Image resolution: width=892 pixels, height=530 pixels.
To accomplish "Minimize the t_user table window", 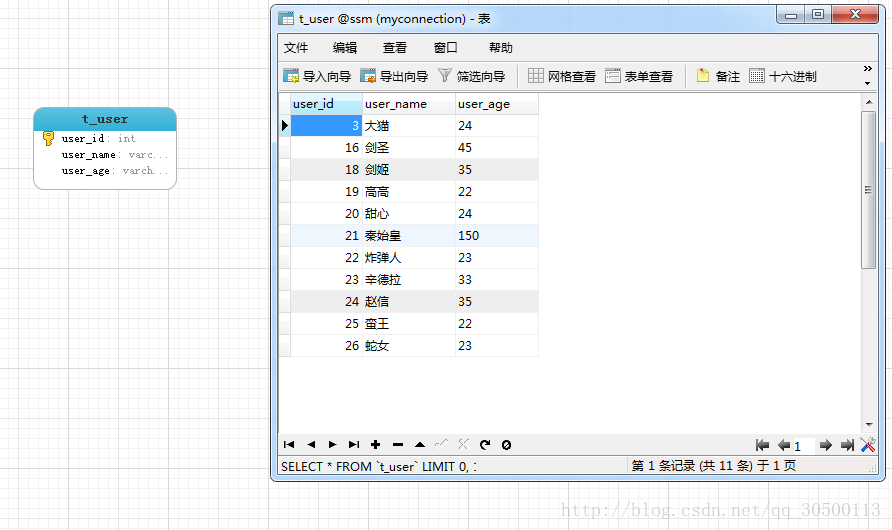I will (791, 15).
